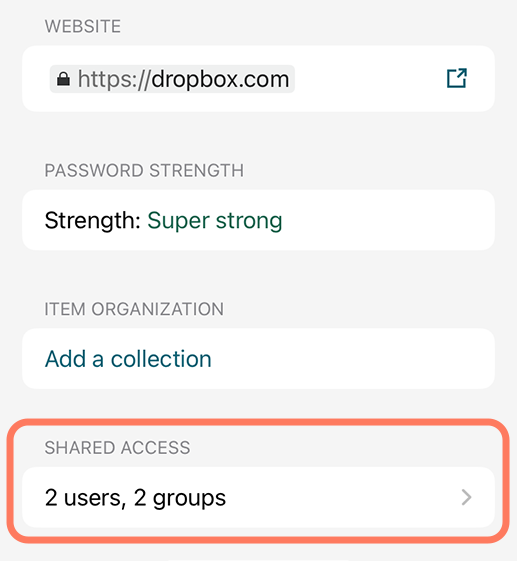This screenshot has width=517, height=561.
Task: Open dropbox.com via the external link icon
Action: click(457, 78)
